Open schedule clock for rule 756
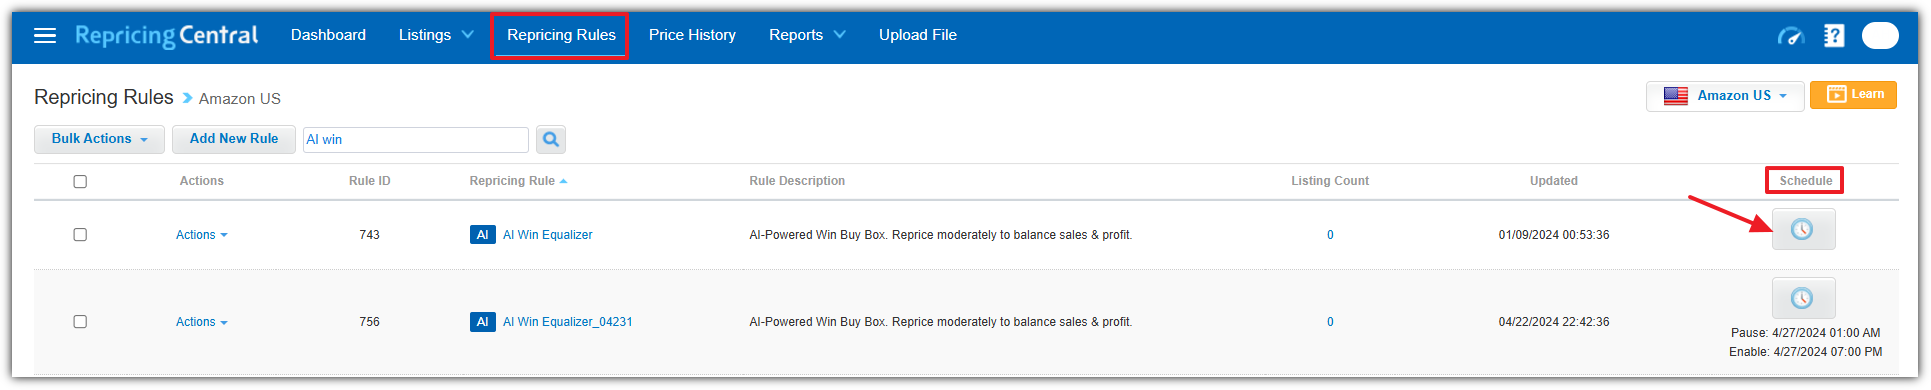1931x390 pixels. coord(1803,298)
